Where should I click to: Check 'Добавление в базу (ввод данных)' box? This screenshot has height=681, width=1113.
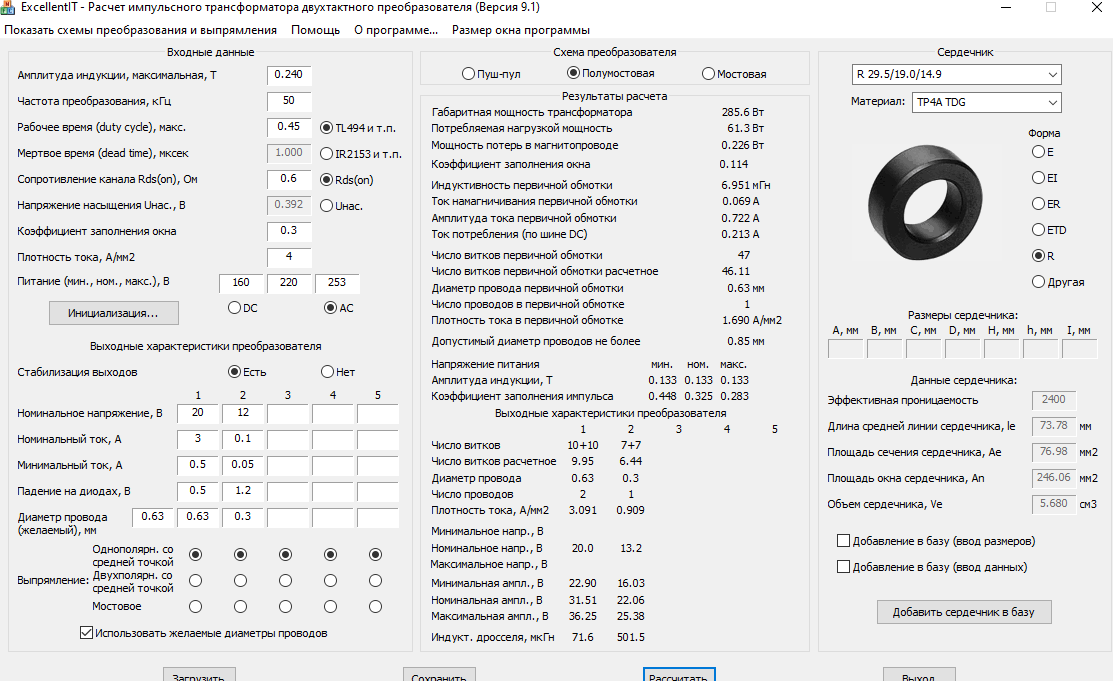(x=843, y=567)
